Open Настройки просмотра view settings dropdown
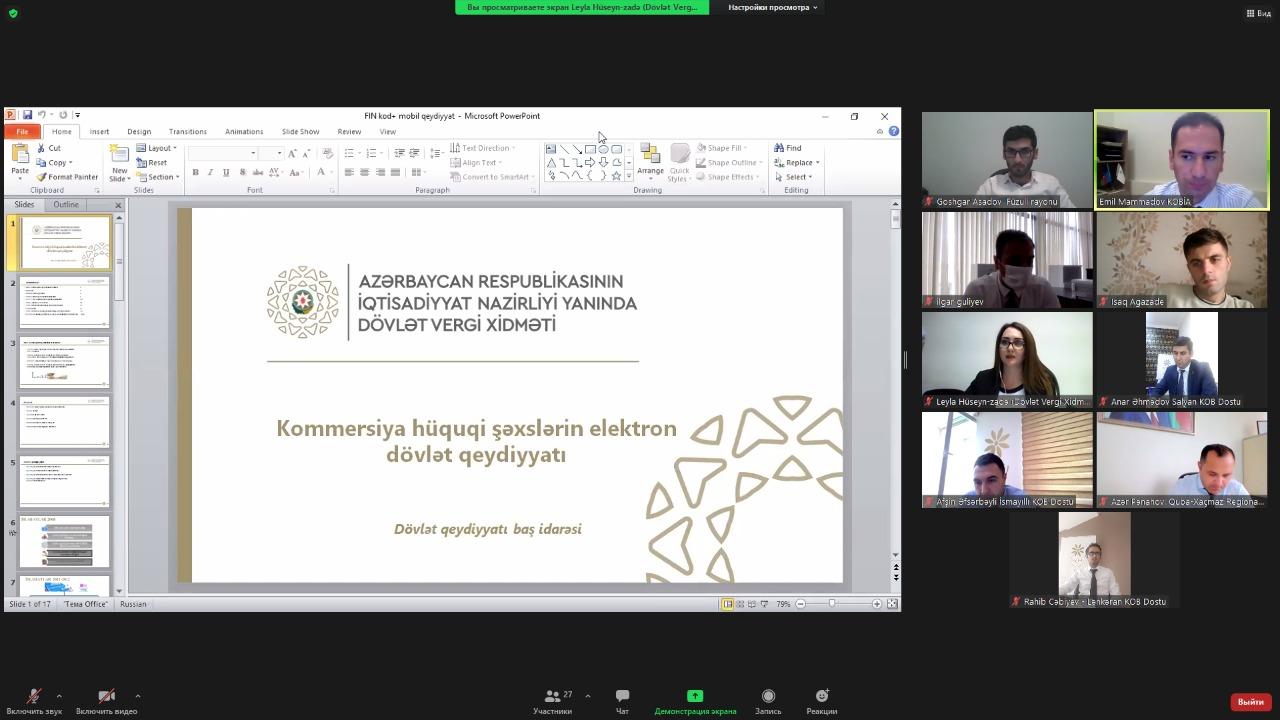 772,7
